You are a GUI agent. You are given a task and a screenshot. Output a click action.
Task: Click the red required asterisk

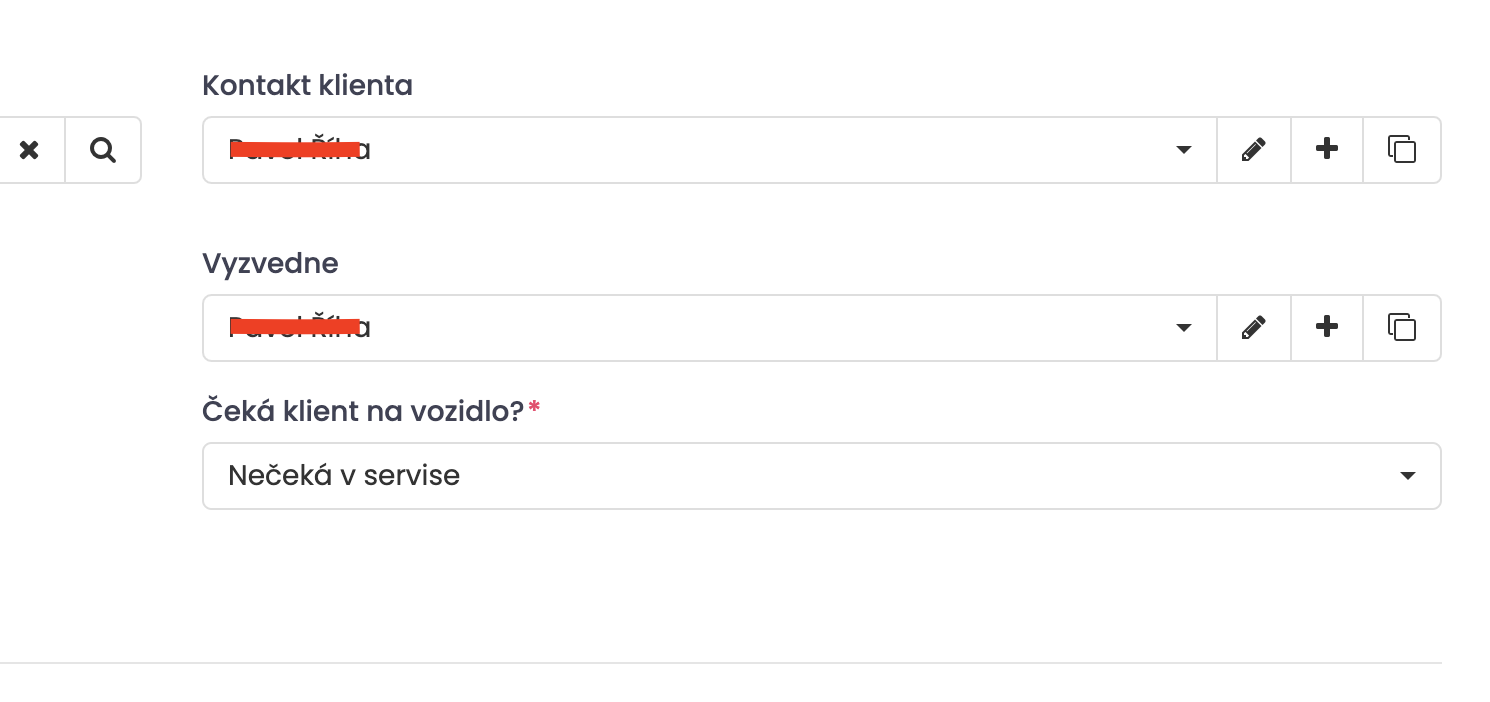534,407
